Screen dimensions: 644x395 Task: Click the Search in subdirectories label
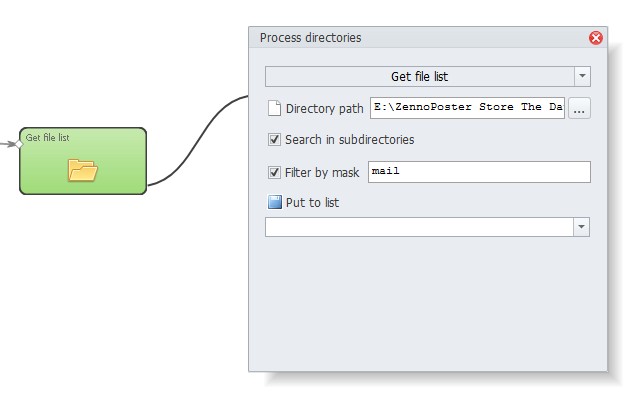tap(350, 140)
